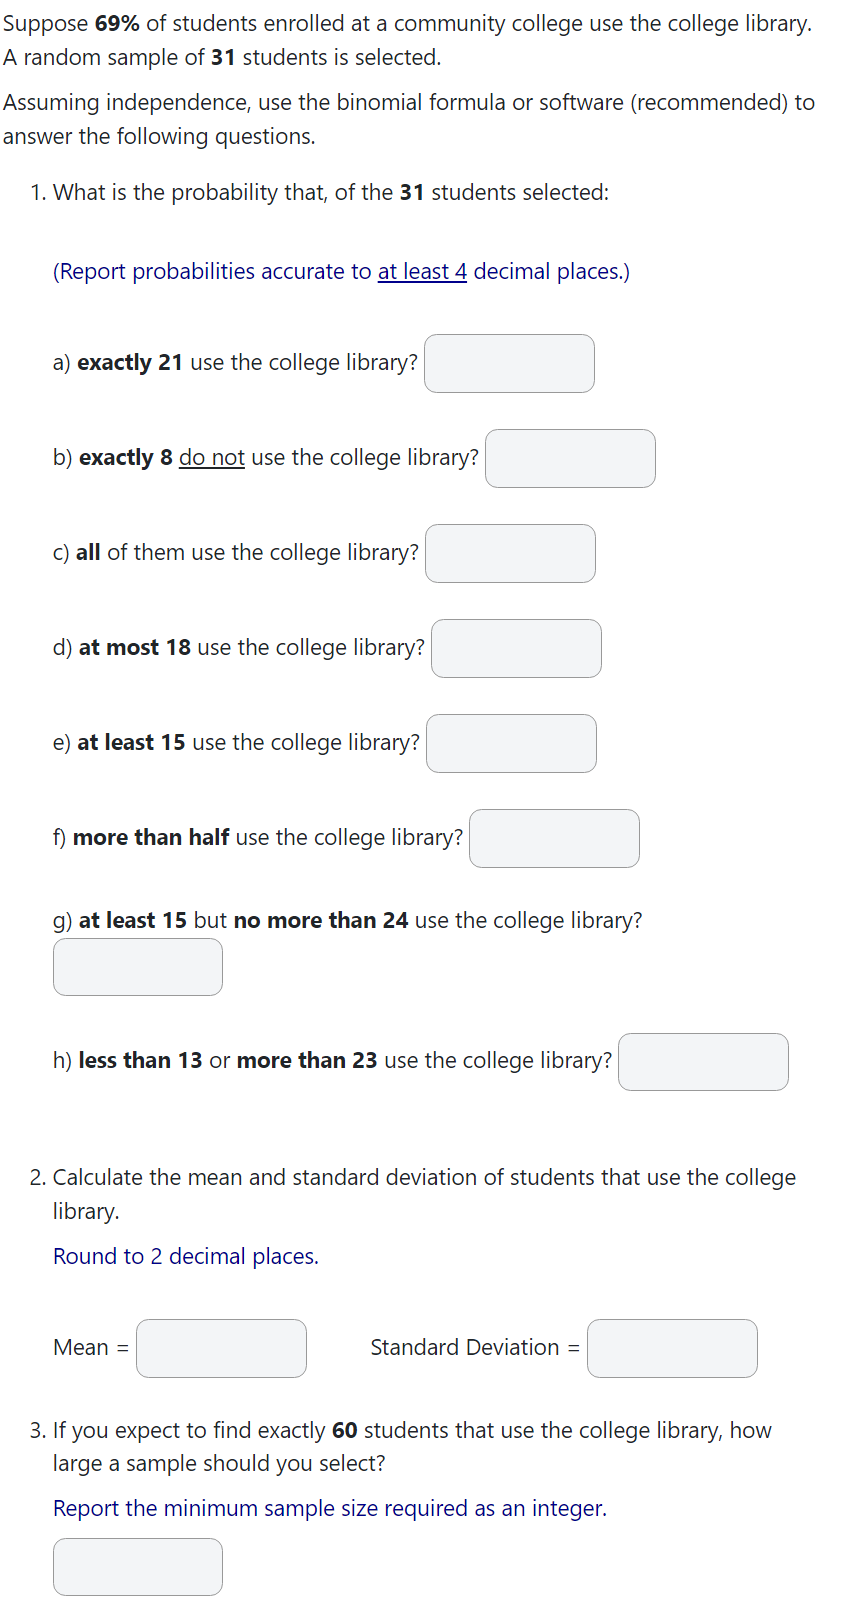Click the at most 18 probability field

point(516,648)
